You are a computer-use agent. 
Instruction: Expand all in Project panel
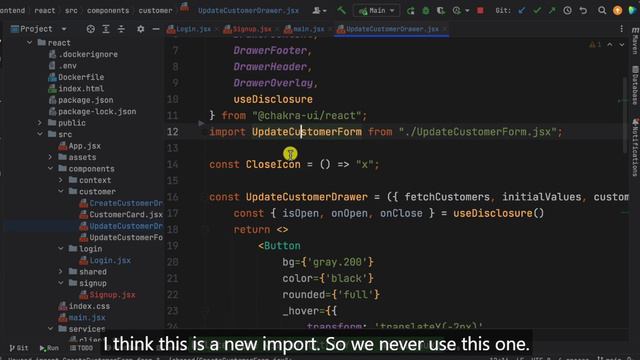coord(106,29)
